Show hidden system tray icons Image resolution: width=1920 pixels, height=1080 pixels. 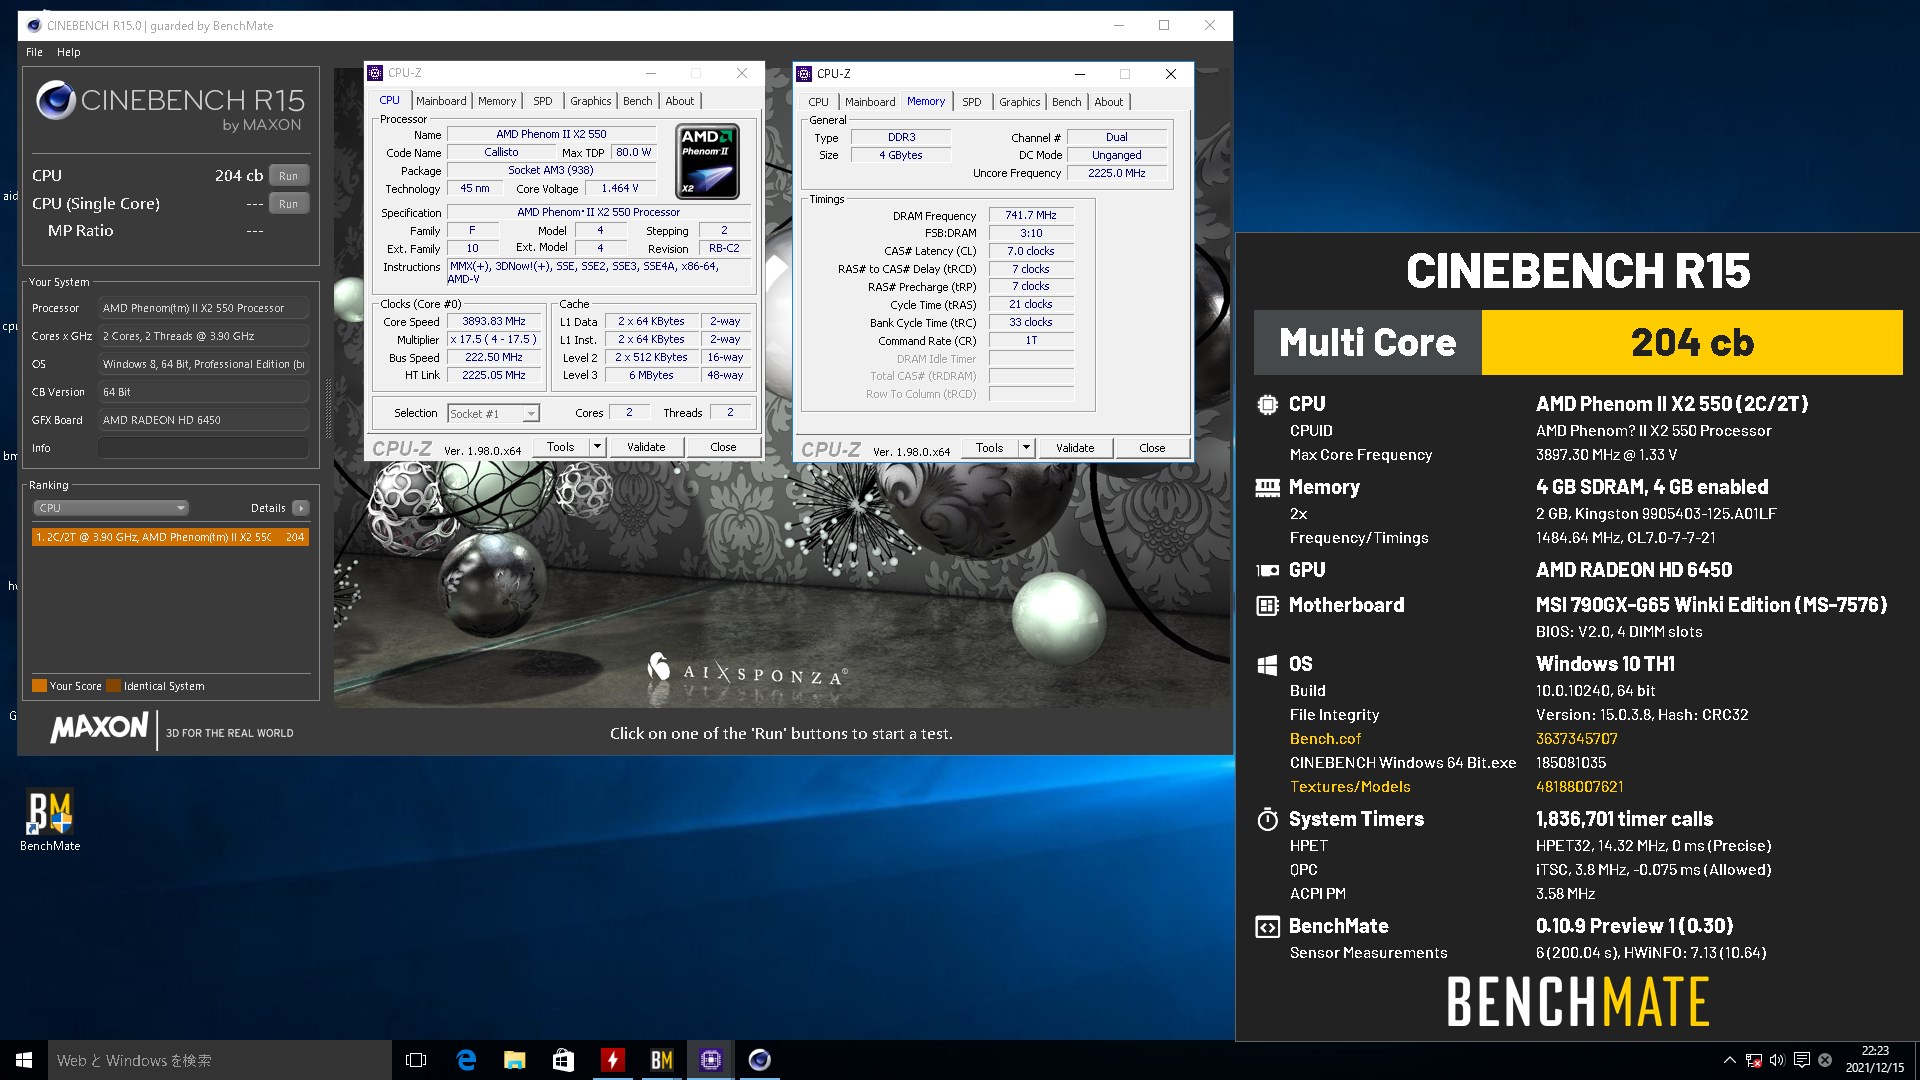(1729, 1060)
